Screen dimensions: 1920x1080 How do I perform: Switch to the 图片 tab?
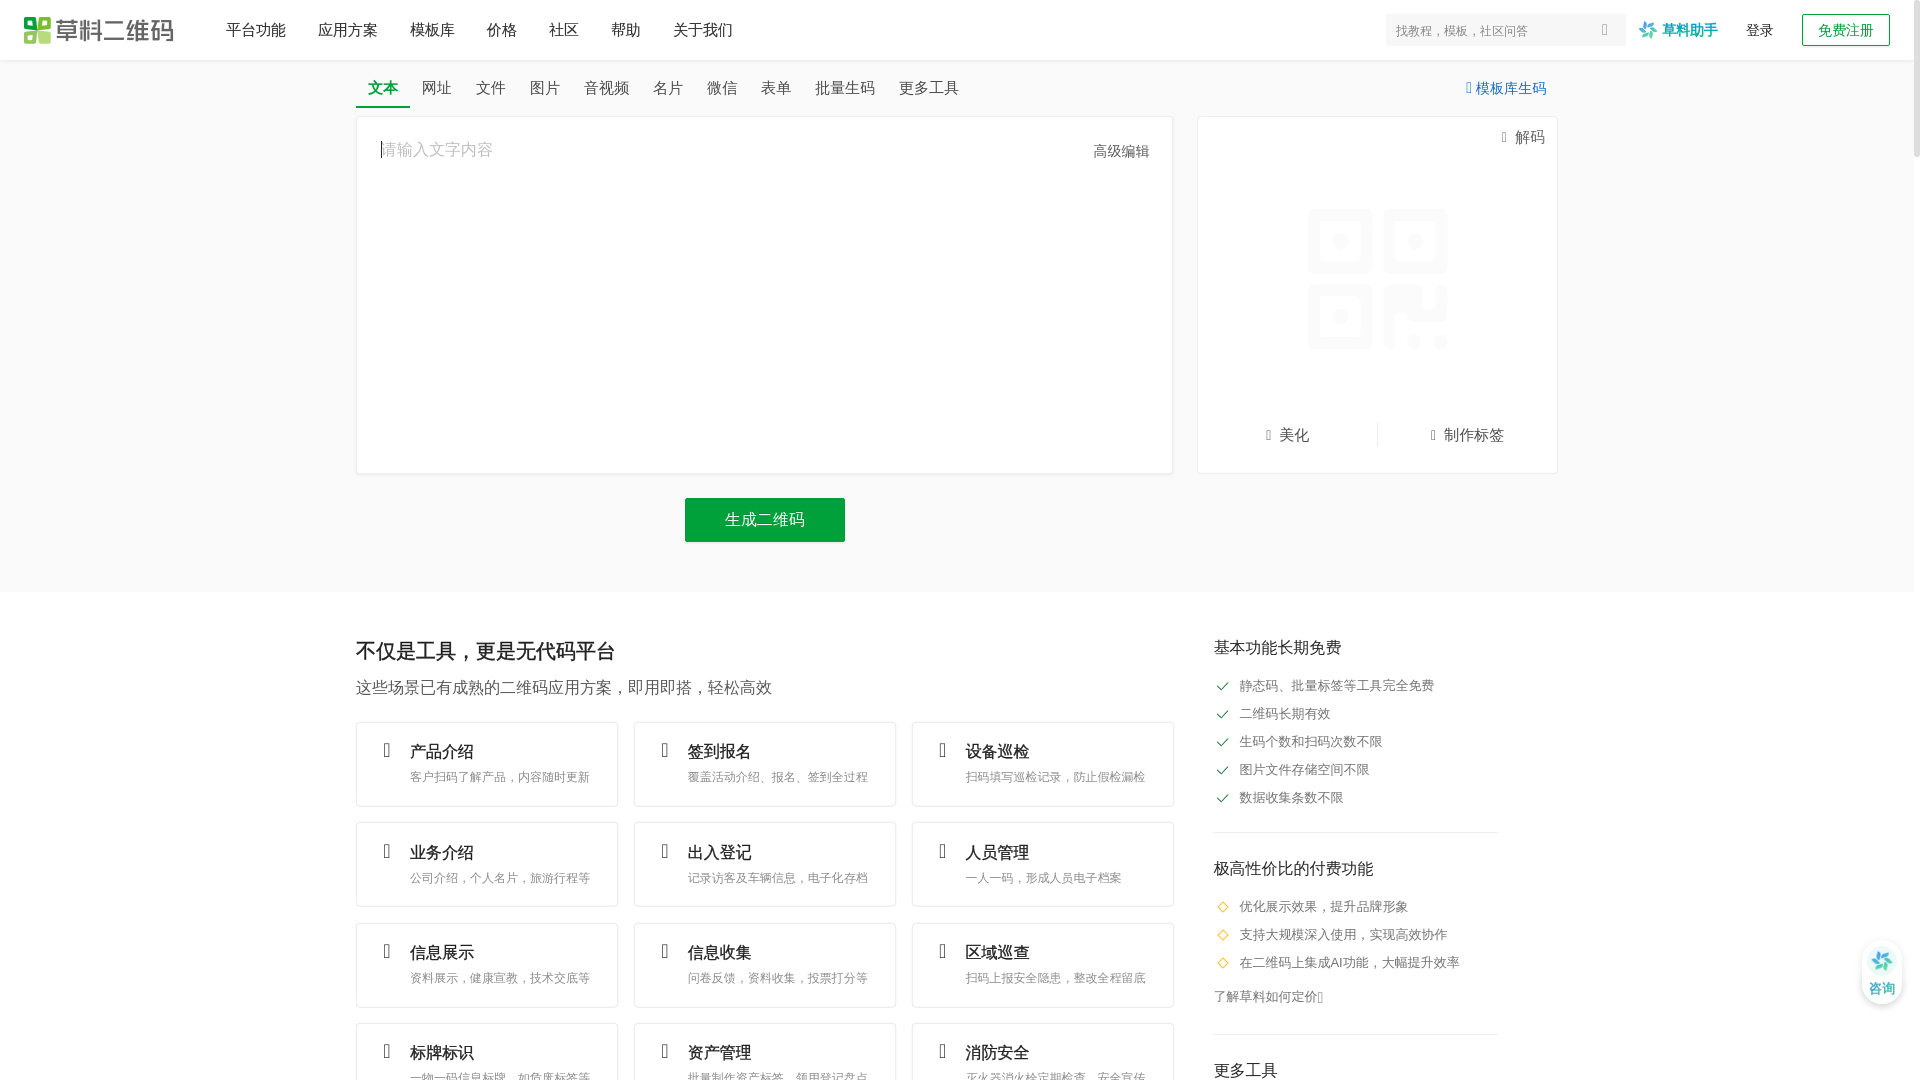click(x=545, y=88)
